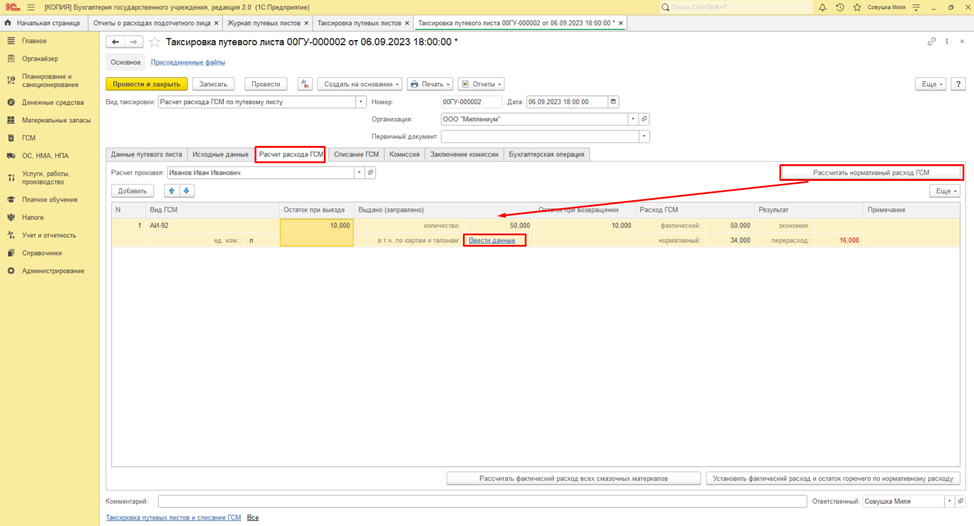Open the Отчеты dropdown menu
This screenshot has width=974, height=526.
pyautogui.click(x=481, y=84)
